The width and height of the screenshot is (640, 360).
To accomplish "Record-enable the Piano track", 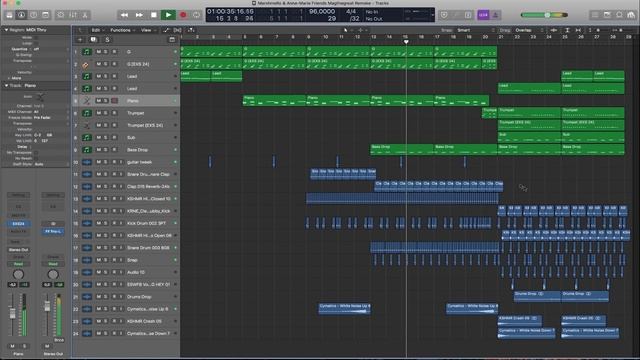I will [114, 101].
